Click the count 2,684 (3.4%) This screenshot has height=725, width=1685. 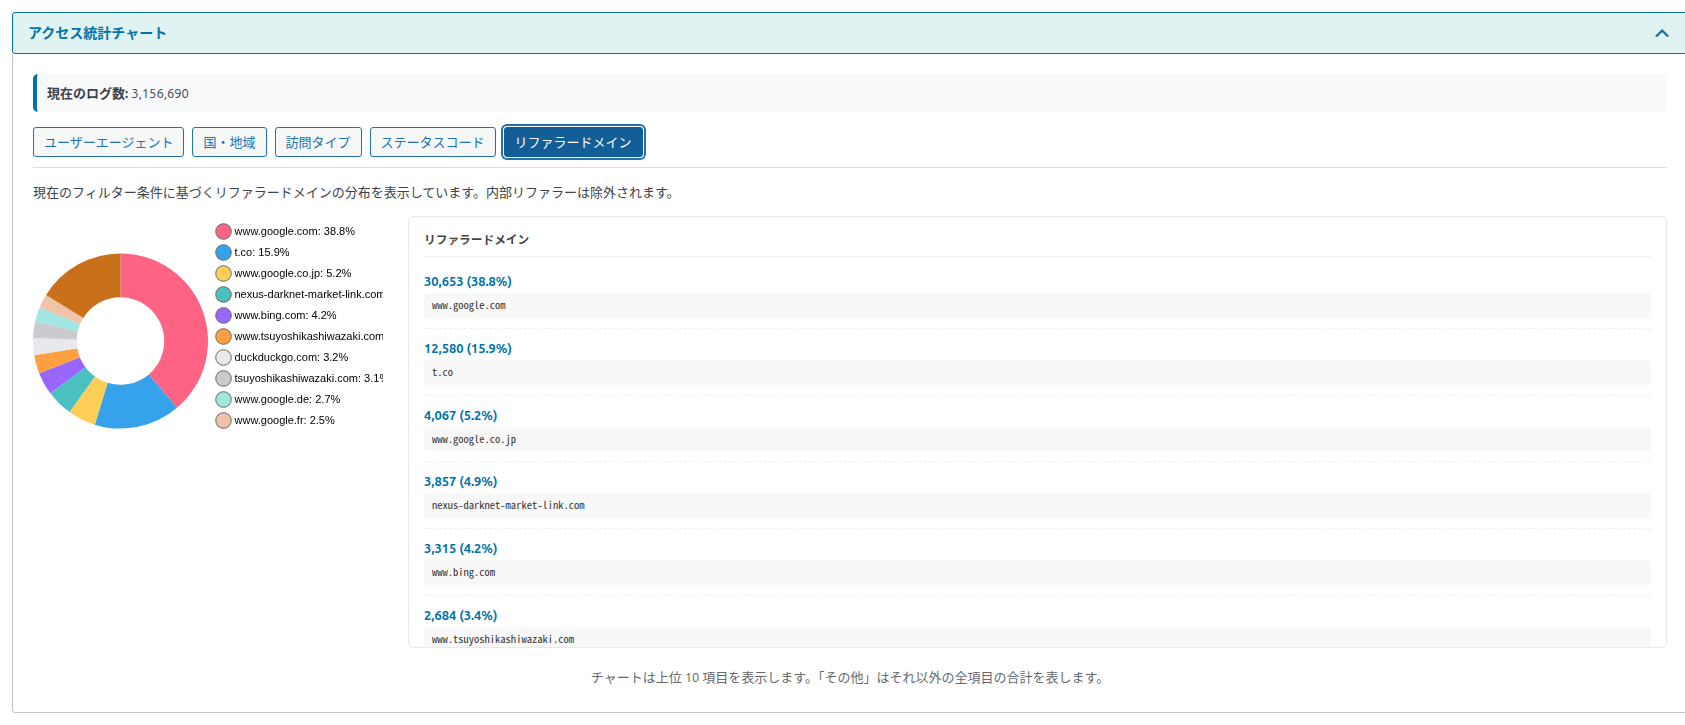click(461, 616)
